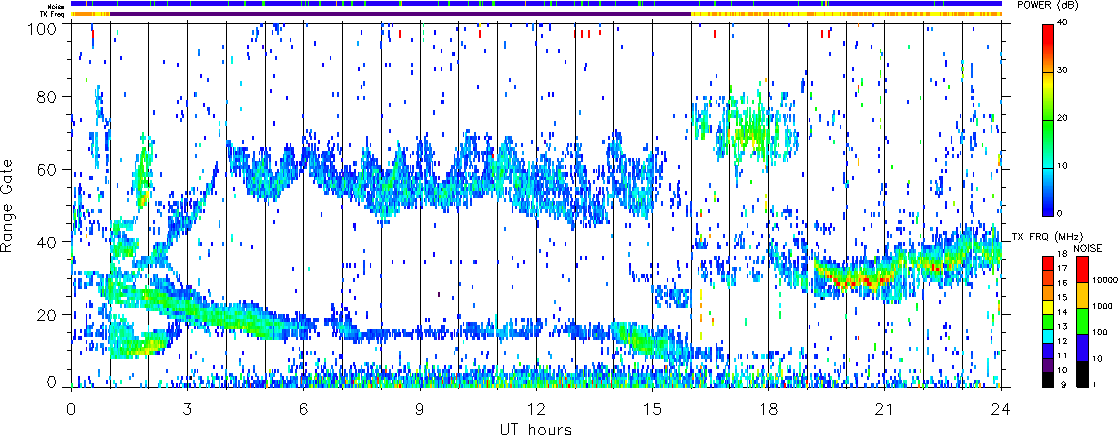Screen dimensions: 1118x435
Task: Click the "UT hours" x-axis title
Action: (535, 428)
